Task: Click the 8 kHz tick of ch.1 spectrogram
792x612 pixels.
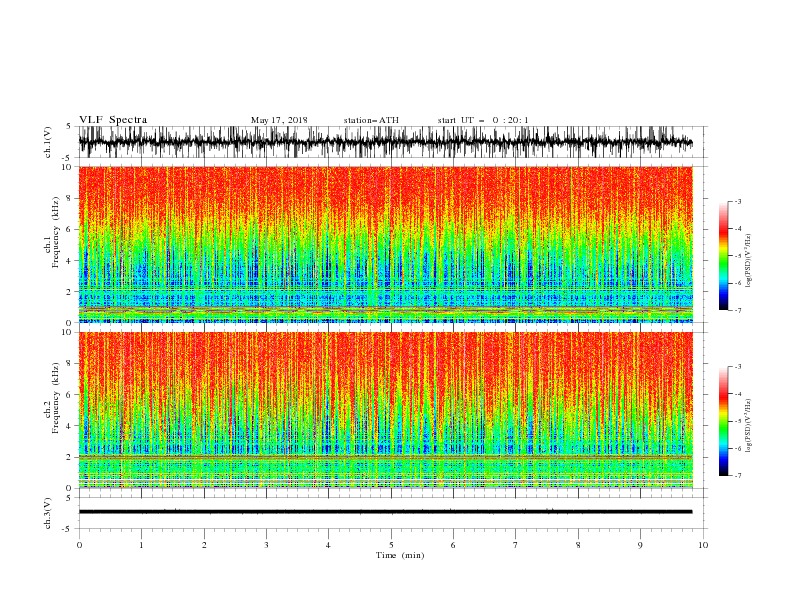Action: [70, 198]
